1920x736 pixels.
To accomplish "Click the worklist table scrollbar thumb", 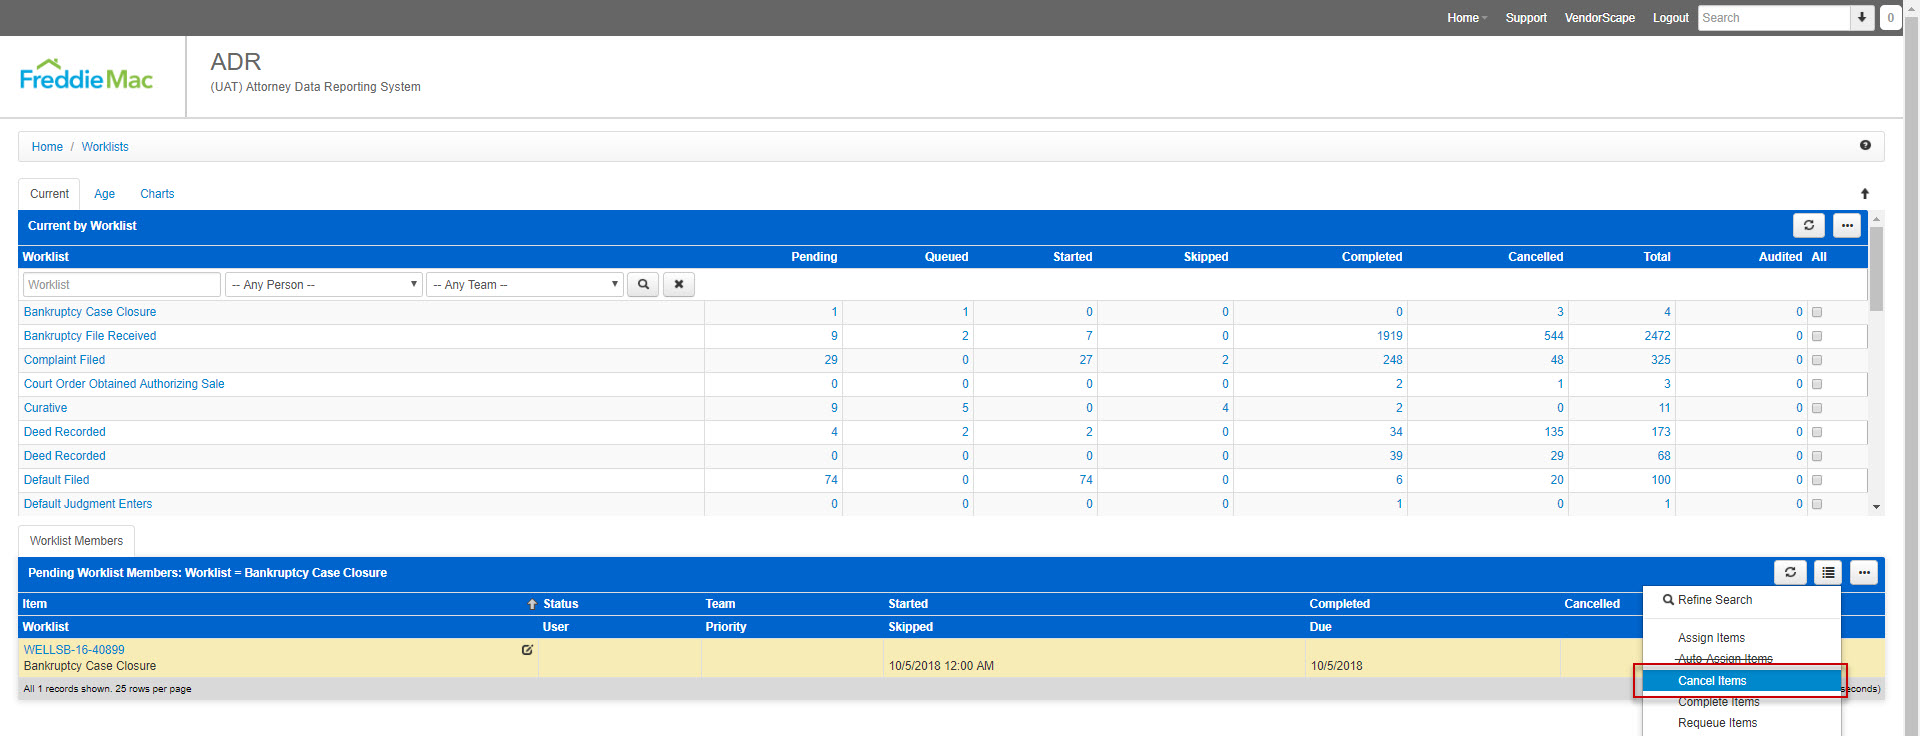I will pyautogui.click(x=1877, y=268).
